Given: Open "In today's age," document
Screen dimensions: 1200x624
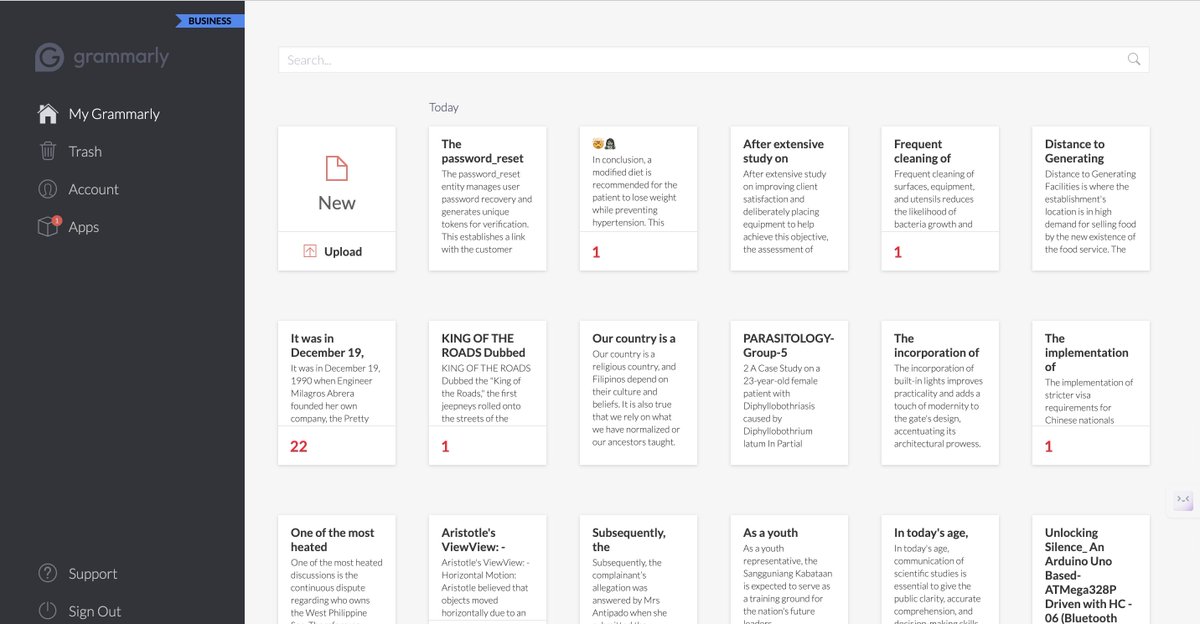Looking at the screenshot, I should 940,570.
